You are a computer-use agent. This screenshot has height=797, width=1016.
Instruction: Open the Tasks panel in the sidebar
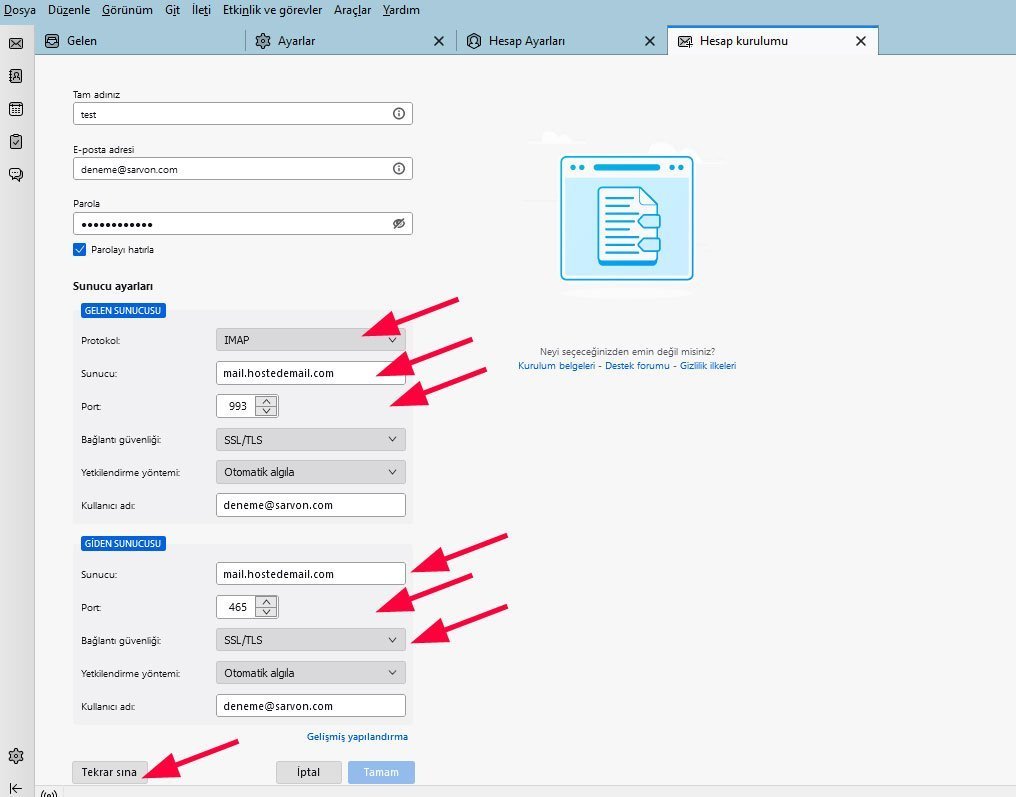15,141
